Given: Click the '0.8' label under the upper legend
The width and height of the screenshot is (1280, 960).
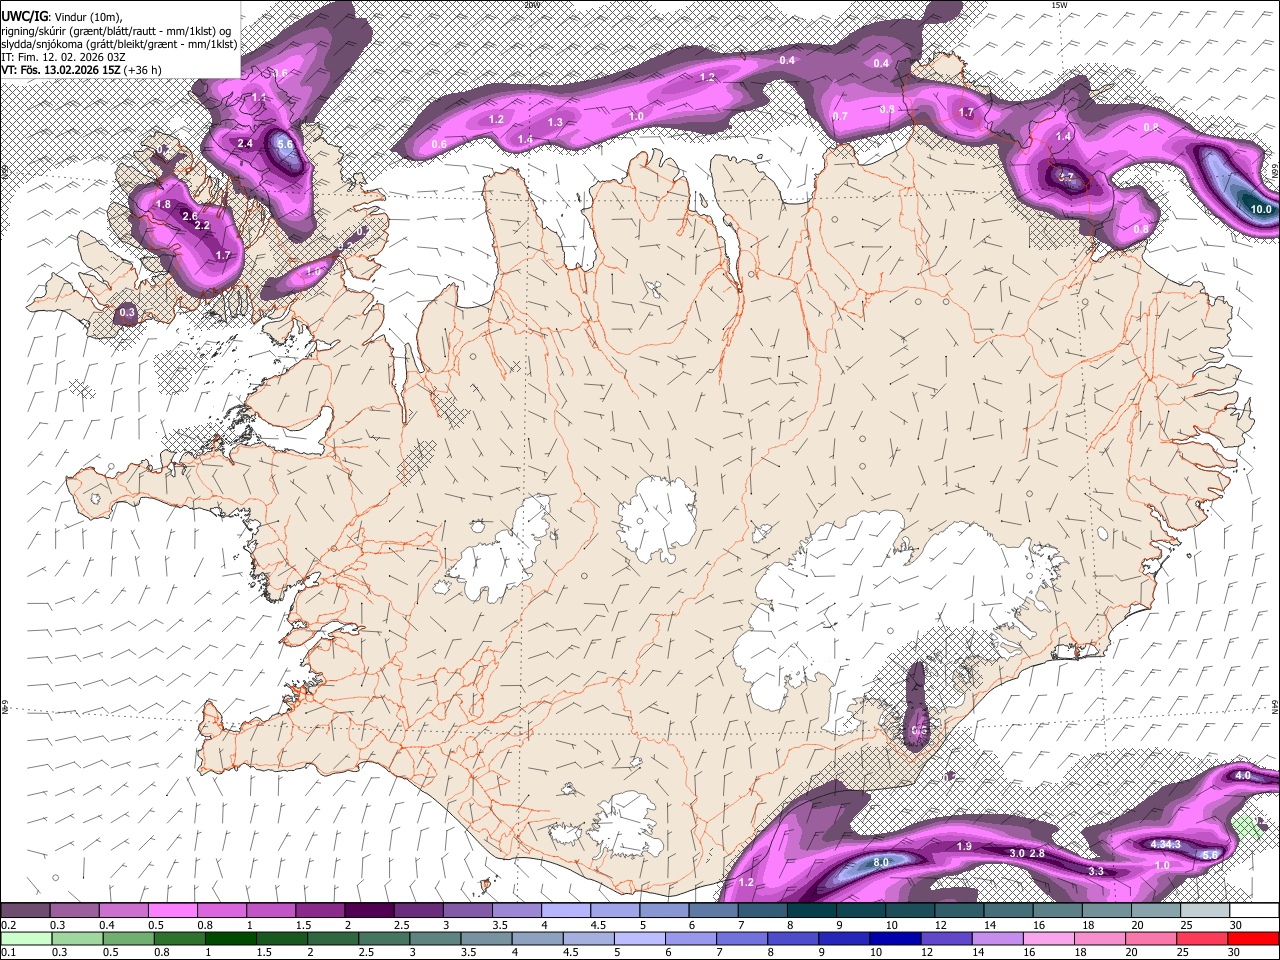Looking at the screenshot, I should (206, 925).
